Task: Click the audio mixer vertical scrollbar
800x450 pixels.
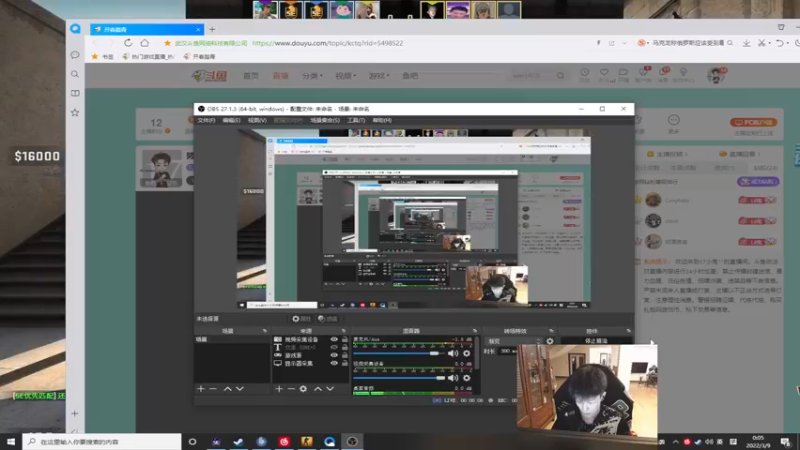Action: (x=477, y=352)
